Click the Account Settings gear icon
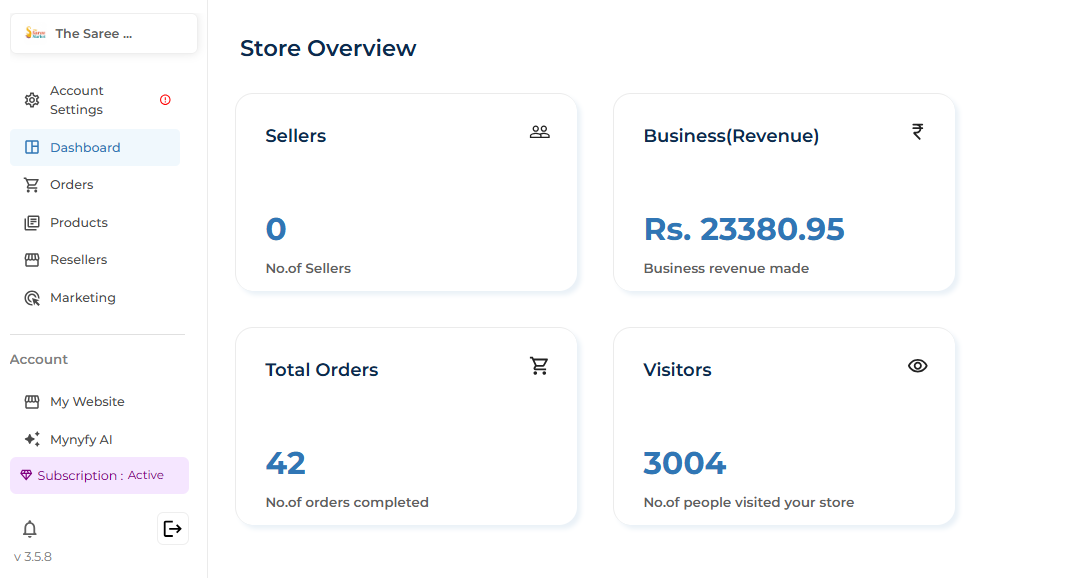The height and width of the screenshot is (578, 1071). click(x=29, y=99)
